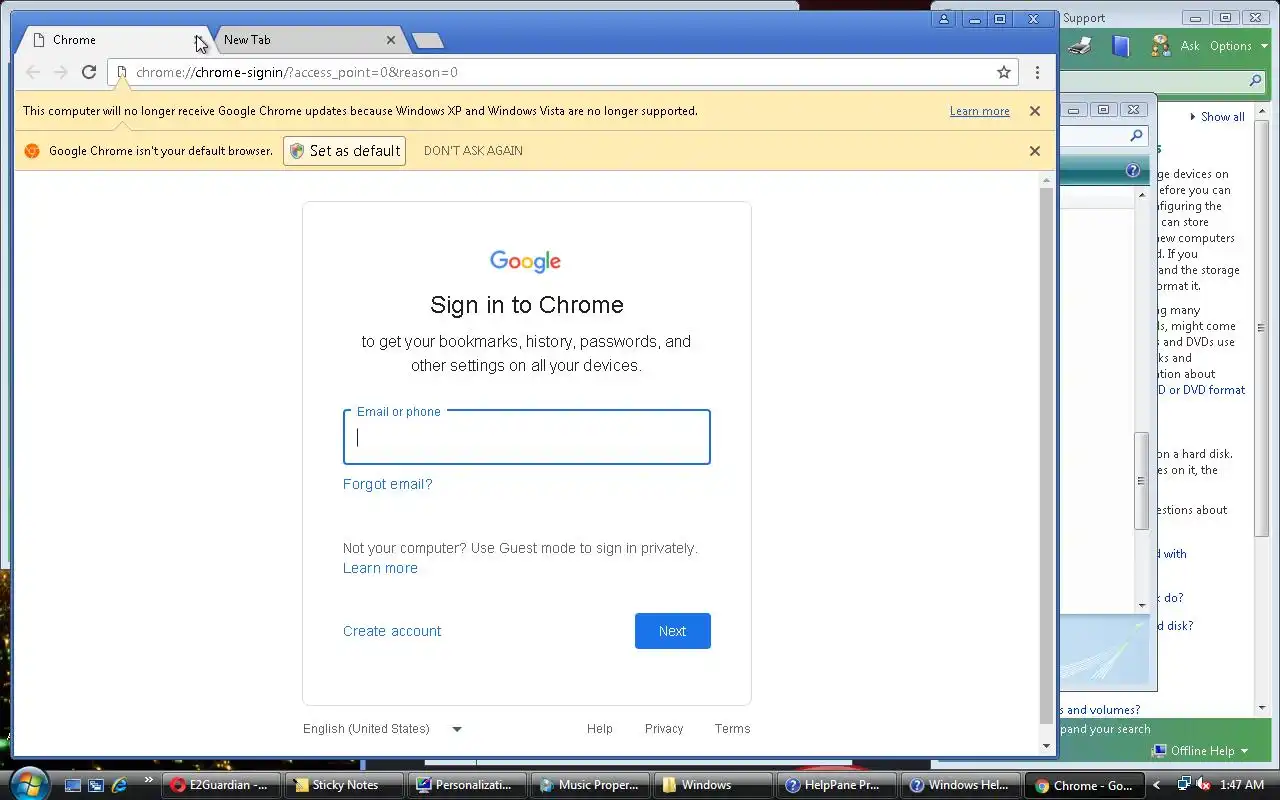
Task: Switch to the New Tab tab
Action: coord(300,40)
